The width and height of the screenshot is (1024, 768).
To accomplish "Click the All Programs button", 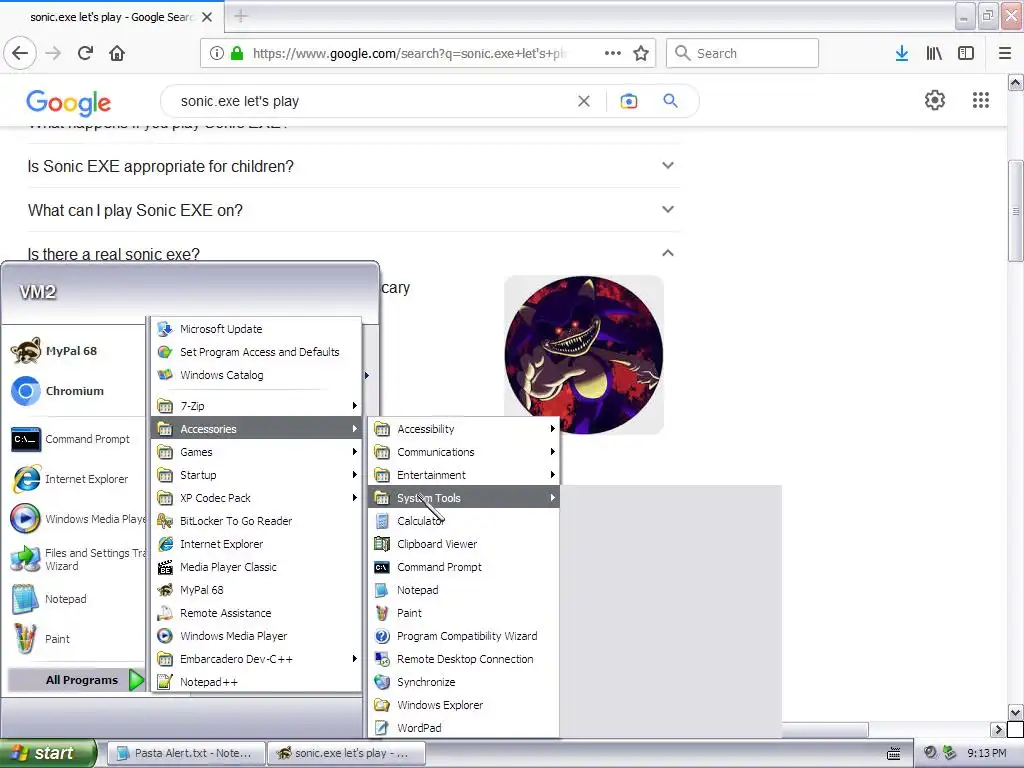I will 76,680.
